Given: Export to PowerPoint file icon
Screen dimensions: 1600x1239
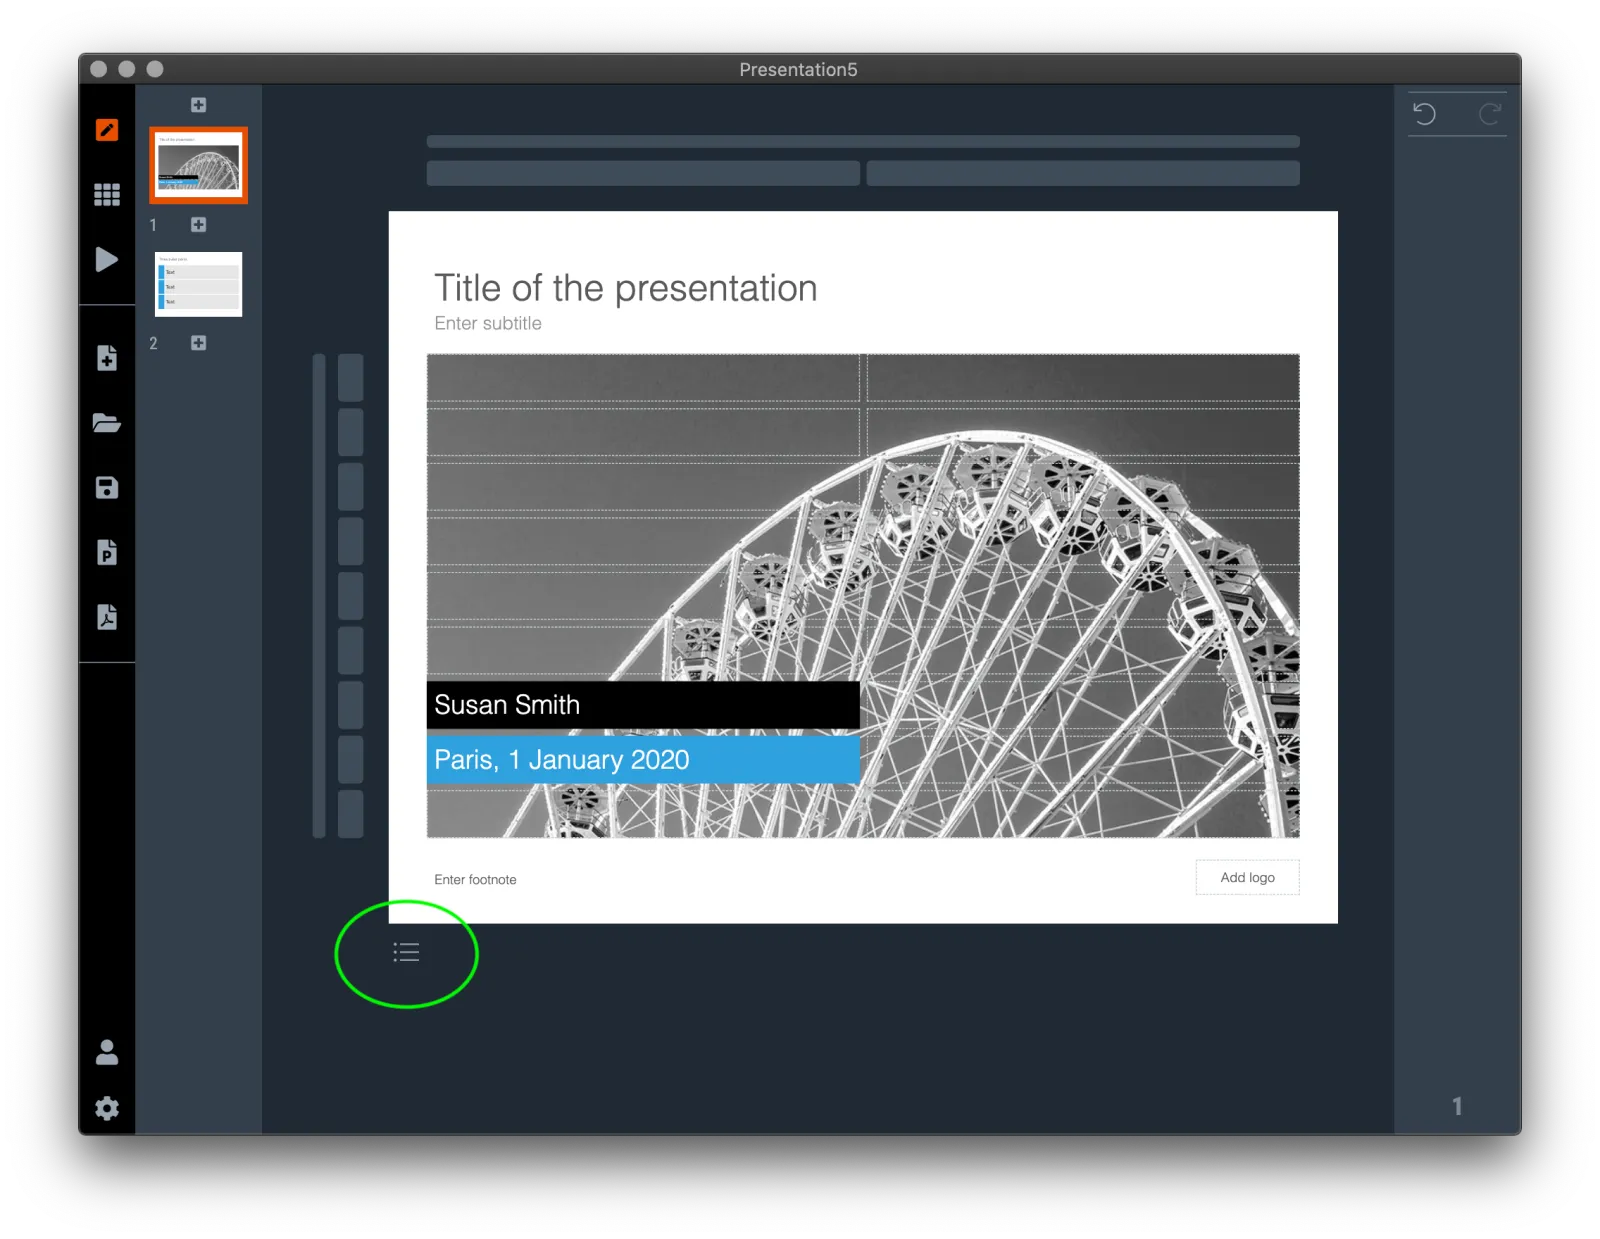Looking at the screenshot, I should click(x=107, y=552).
